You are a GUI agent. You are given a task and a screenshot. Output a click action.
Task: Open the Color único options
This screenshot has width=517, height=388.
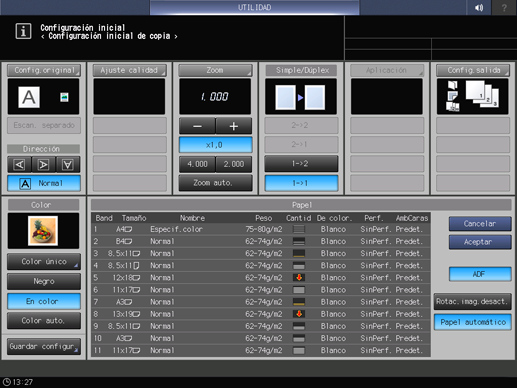click(44, 262)
